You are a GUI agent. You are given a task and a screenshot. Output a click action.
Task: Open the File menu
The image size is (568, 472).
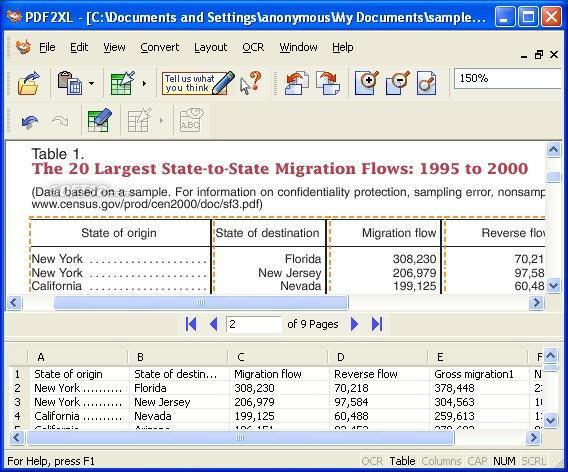47,47
